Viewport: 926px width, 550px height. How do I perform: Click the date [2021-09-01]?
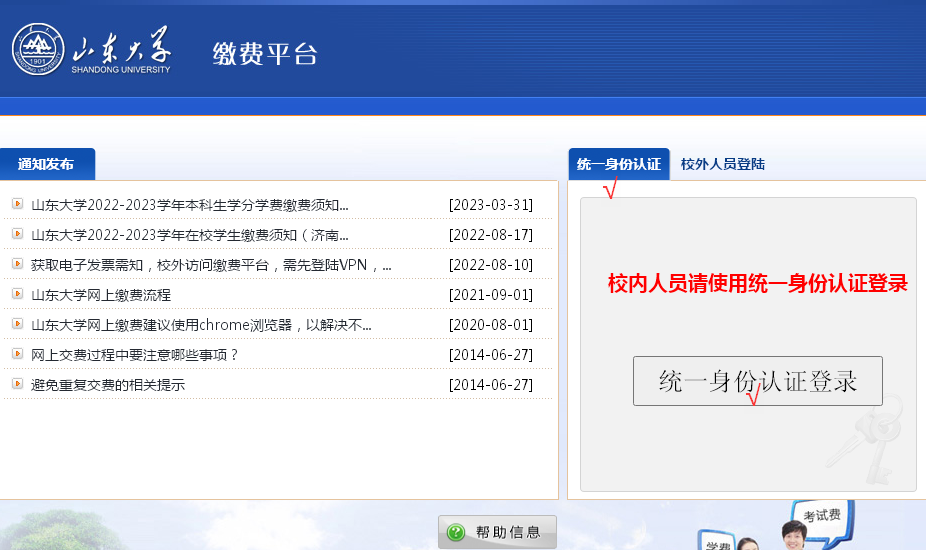(x=491, y=295)
